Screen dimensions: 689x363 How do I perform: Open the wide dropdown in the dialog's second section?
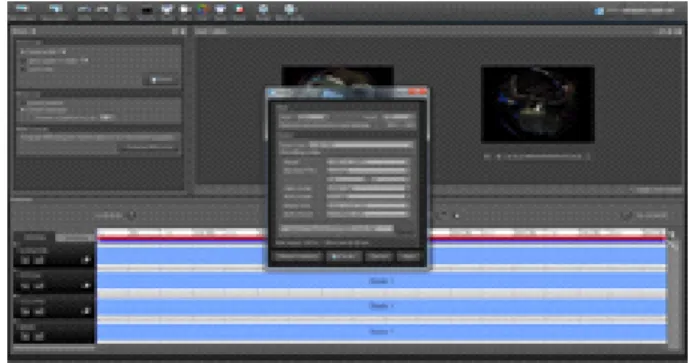[x=360, y=145]
